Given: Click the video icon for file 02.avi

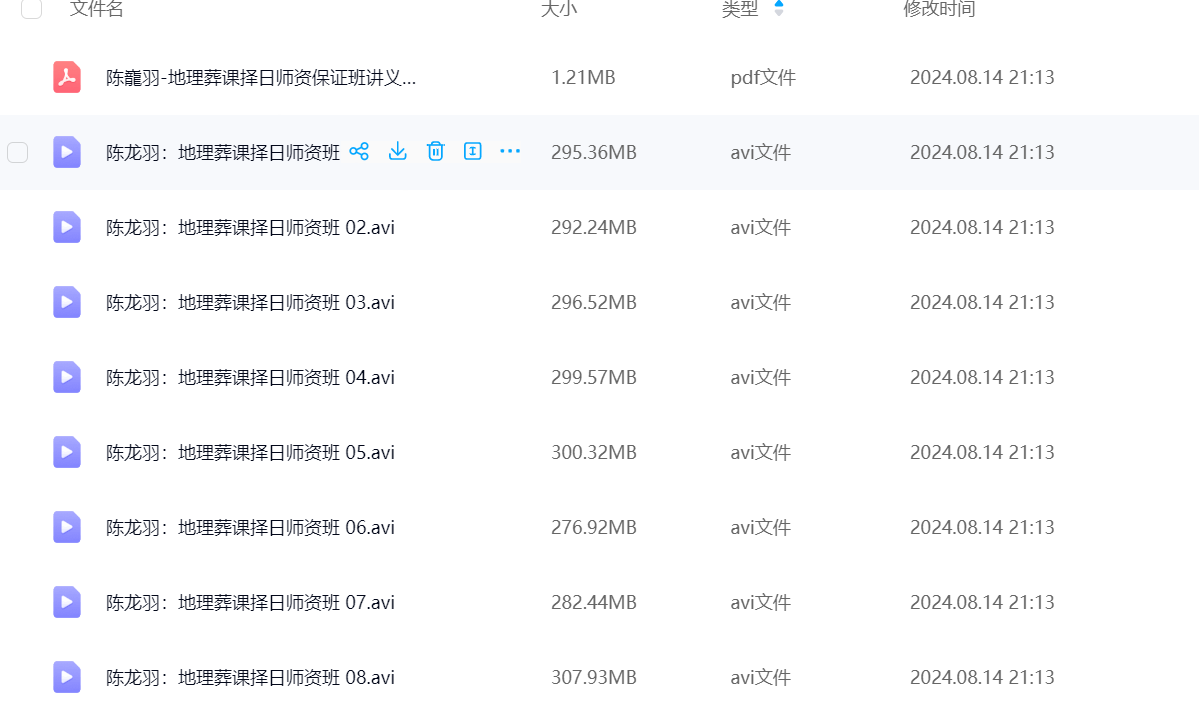Looking at the screenshot, I should tap(67, 227).
